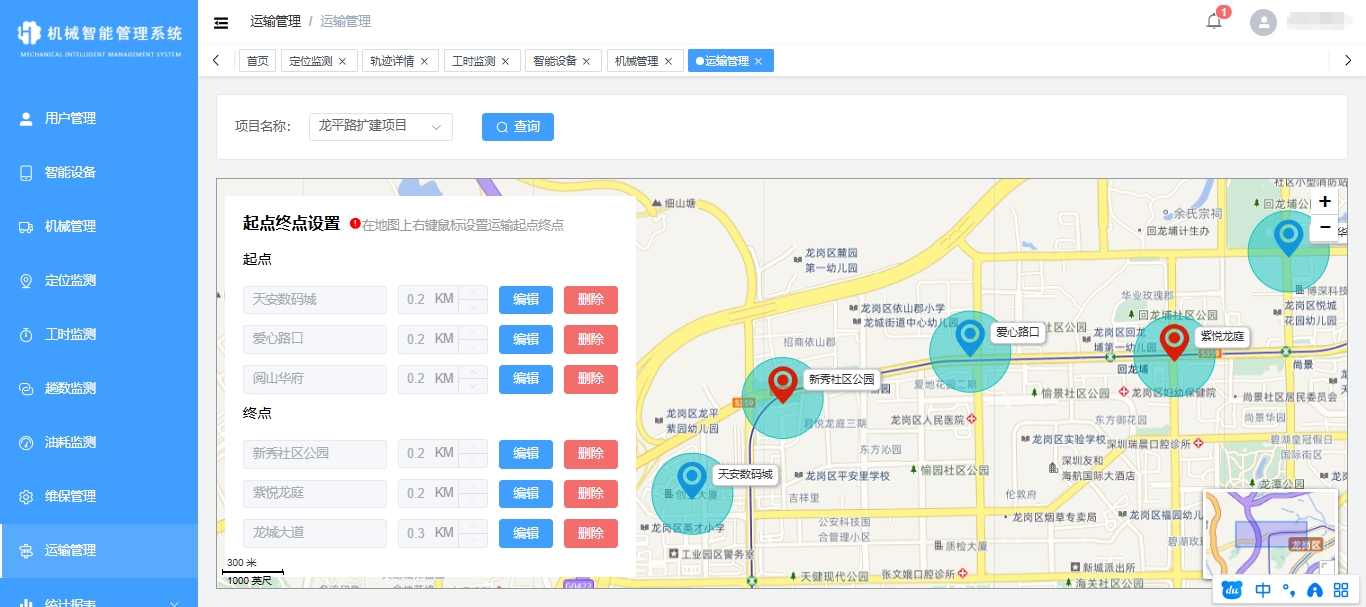Screen dimensions: 1366x607
Task: Close the 定位监测 tab
Action: tap(342, 61)
